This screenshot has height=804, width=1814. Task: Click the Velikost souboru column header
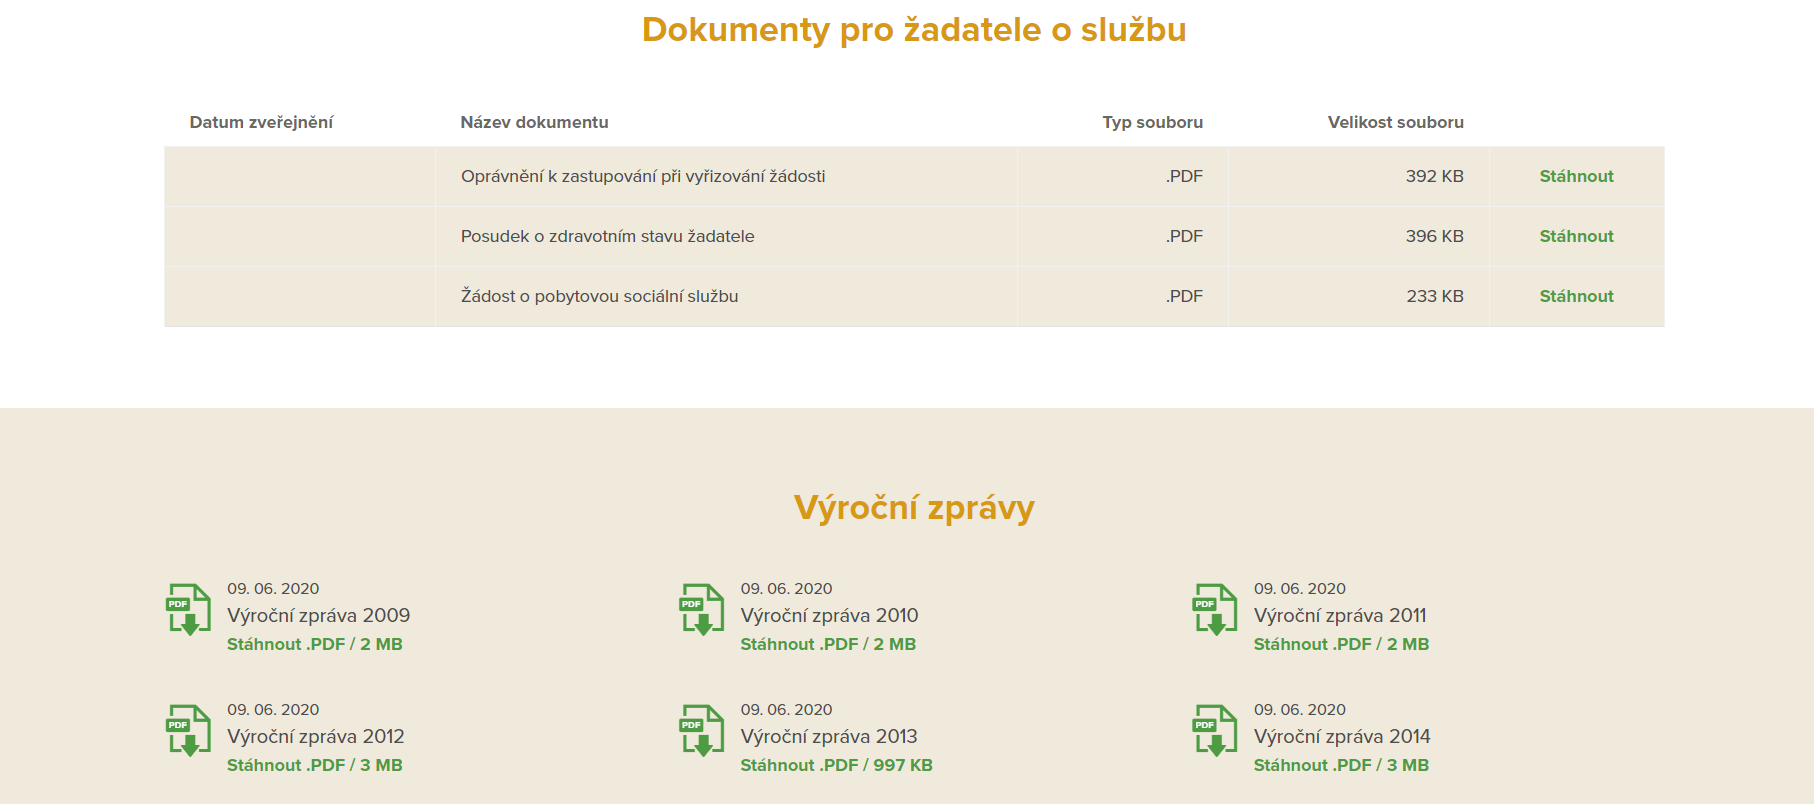tap(1395, 122)
